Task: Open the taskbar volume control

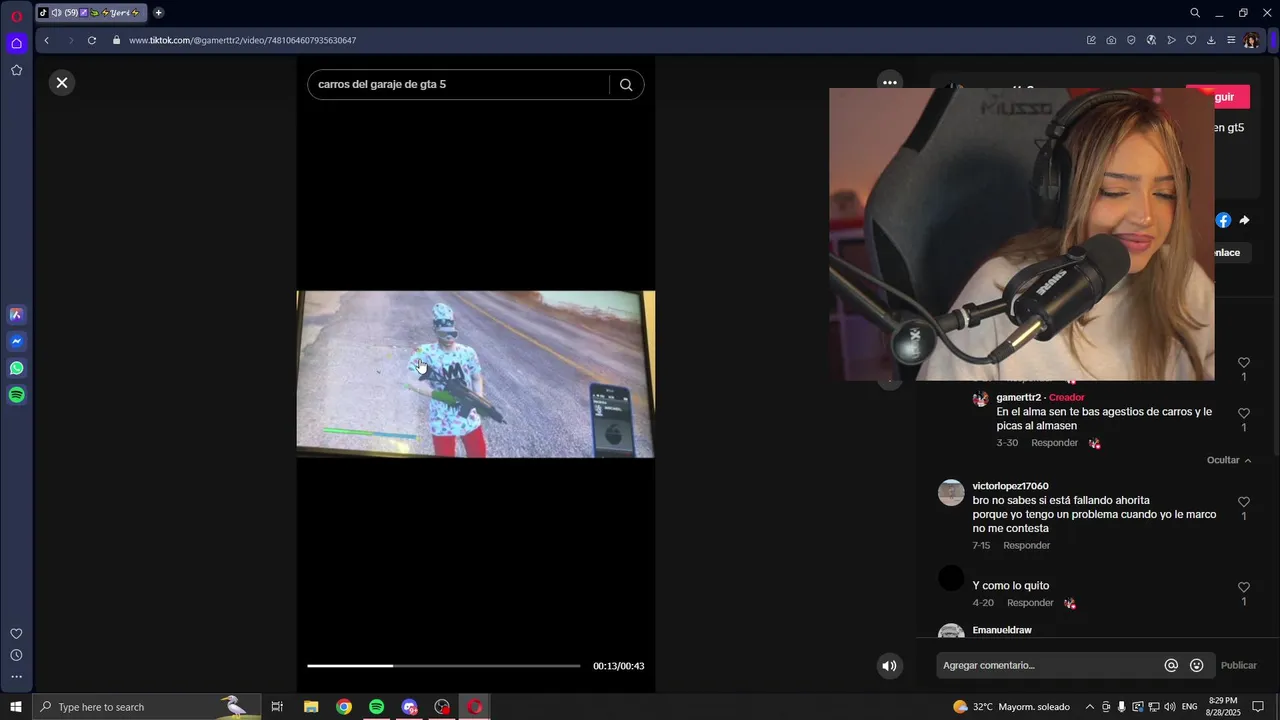Action: 1169,707
